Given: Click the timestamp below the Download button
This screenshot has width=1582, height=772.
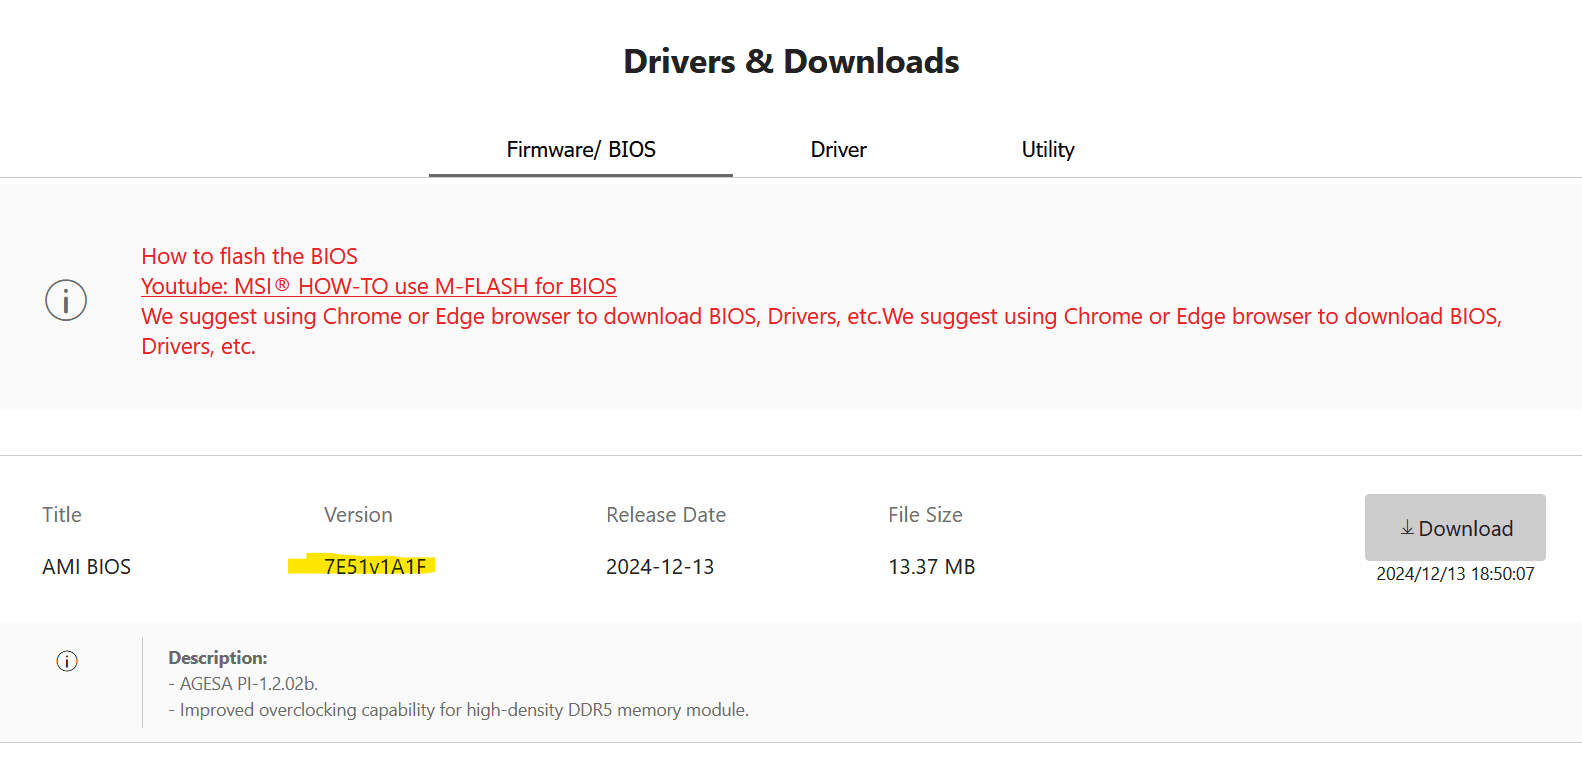Looking at the screenshot, I should (1455, 574).
